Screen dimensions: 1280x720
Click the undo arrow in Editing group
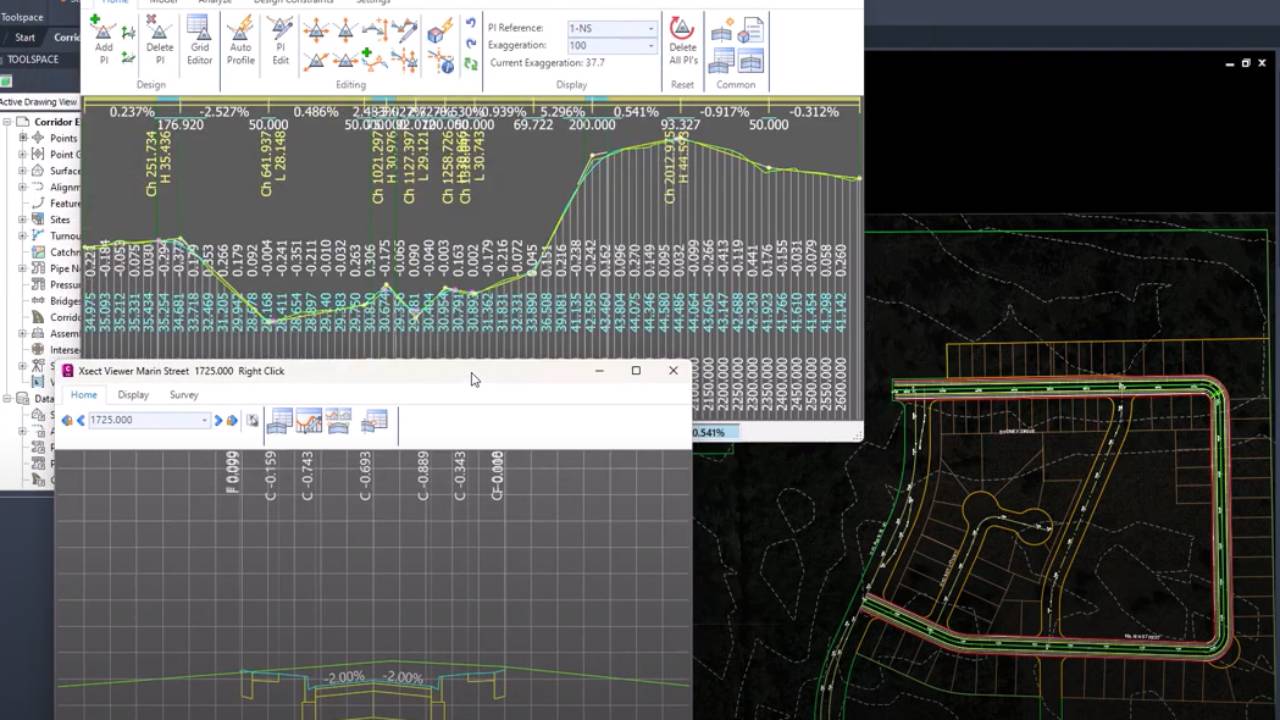[471, 24]
